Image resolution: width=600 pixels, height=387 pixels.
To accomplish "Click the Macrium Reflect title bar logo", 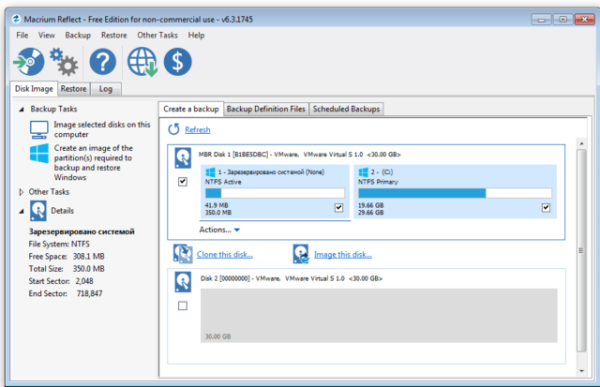I will pyautogui.click(x=16, y=19).
